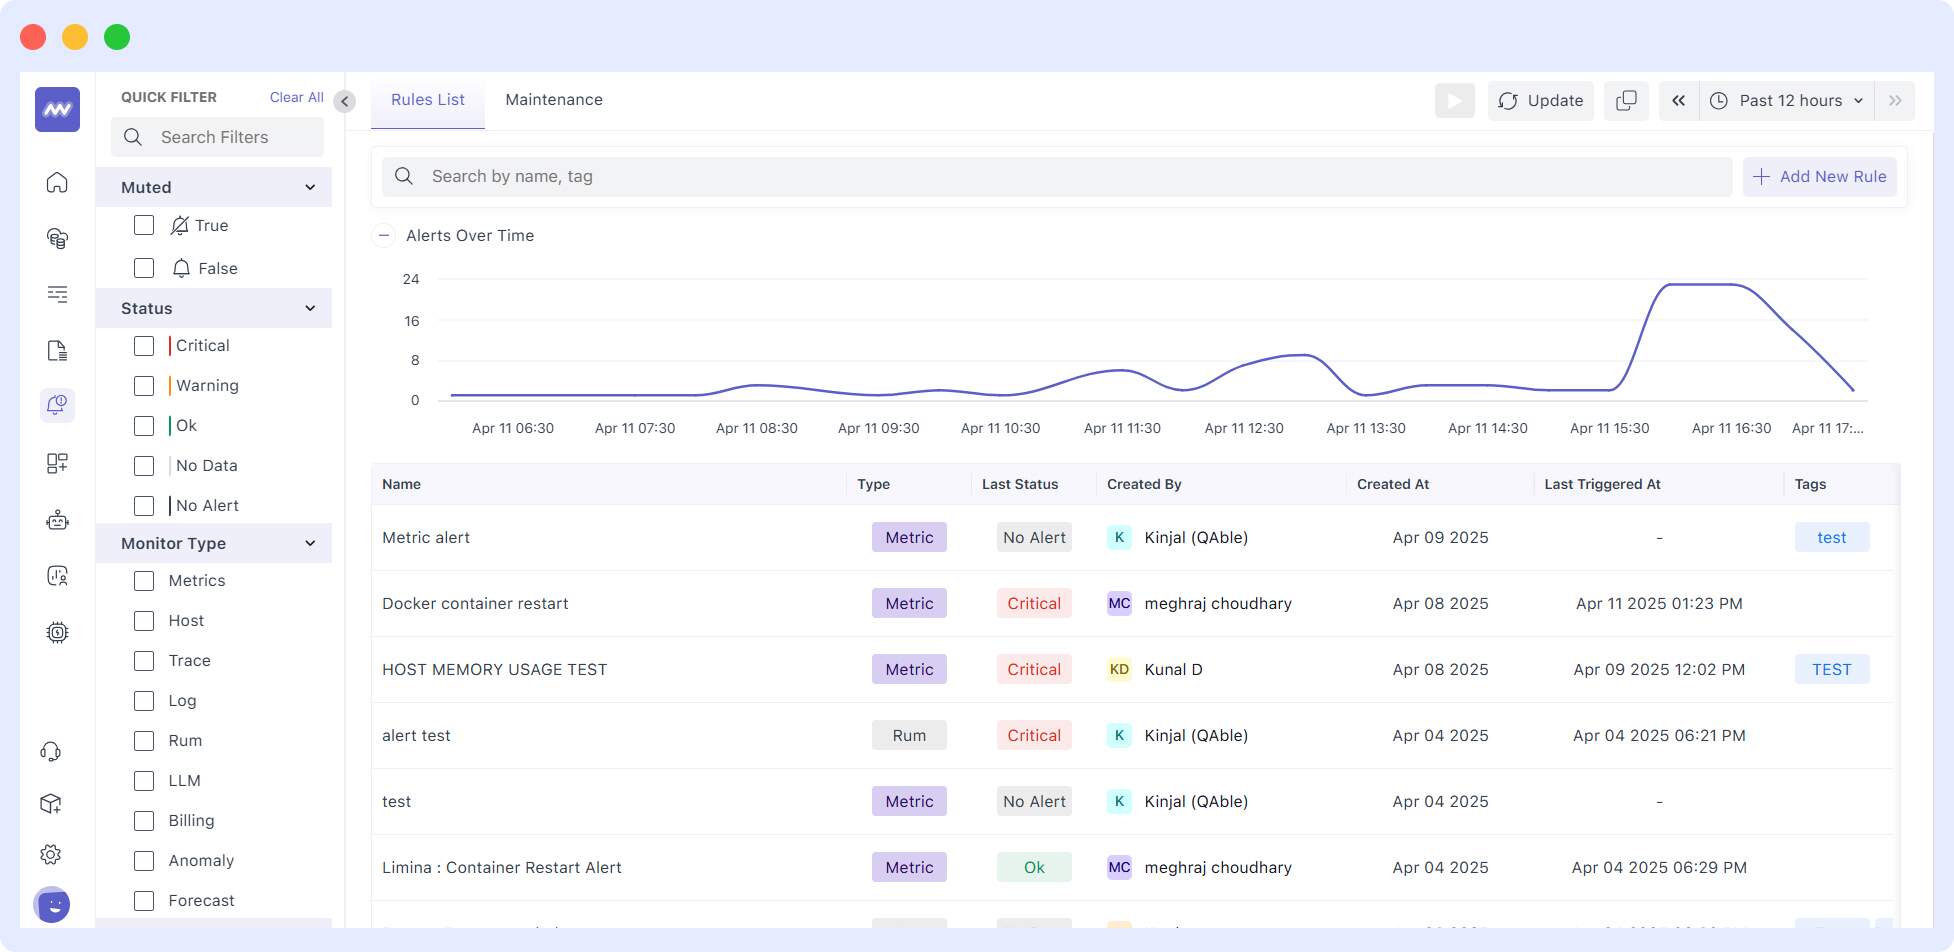Enable the Muted True filter checkbox
This screenshot has height=952, width=1954.
(144, 225)
